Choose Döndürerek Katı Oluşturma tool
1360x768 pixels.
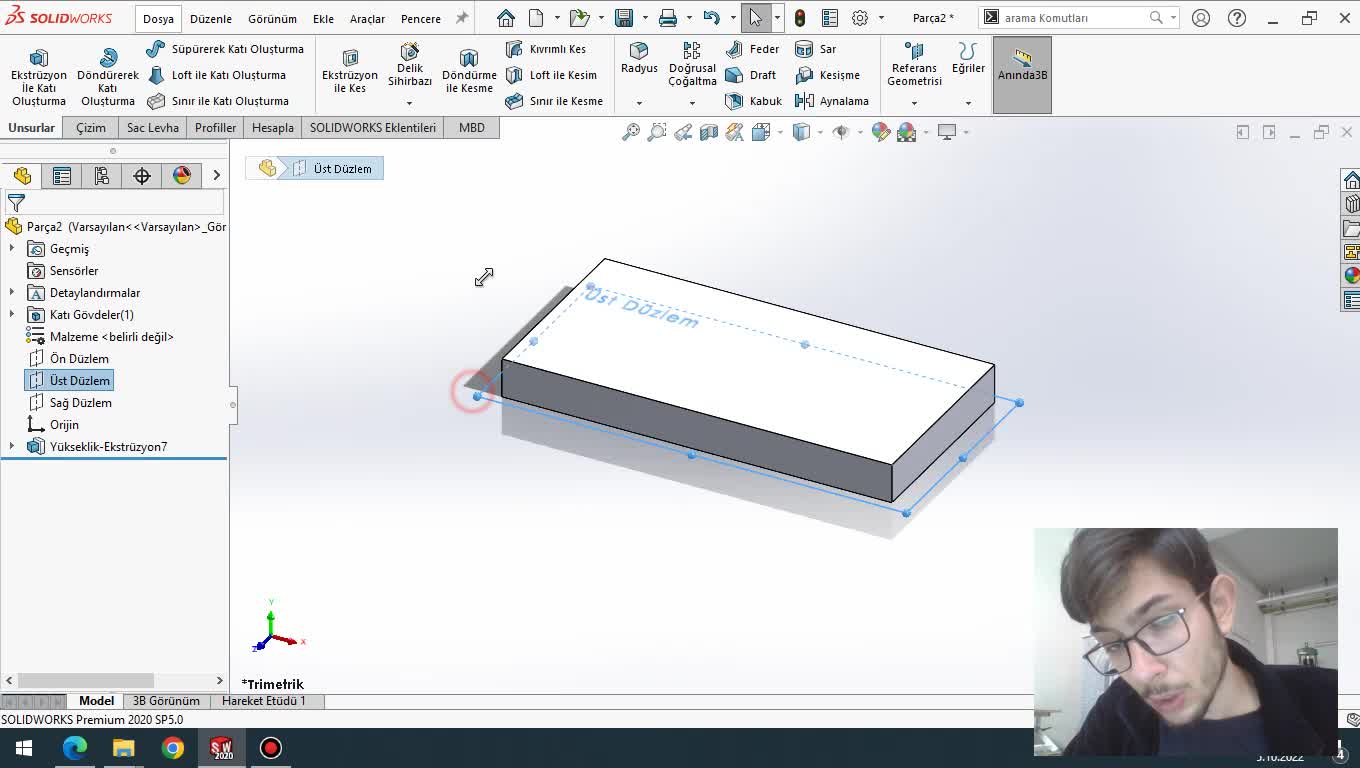click(x=108, y=75)
